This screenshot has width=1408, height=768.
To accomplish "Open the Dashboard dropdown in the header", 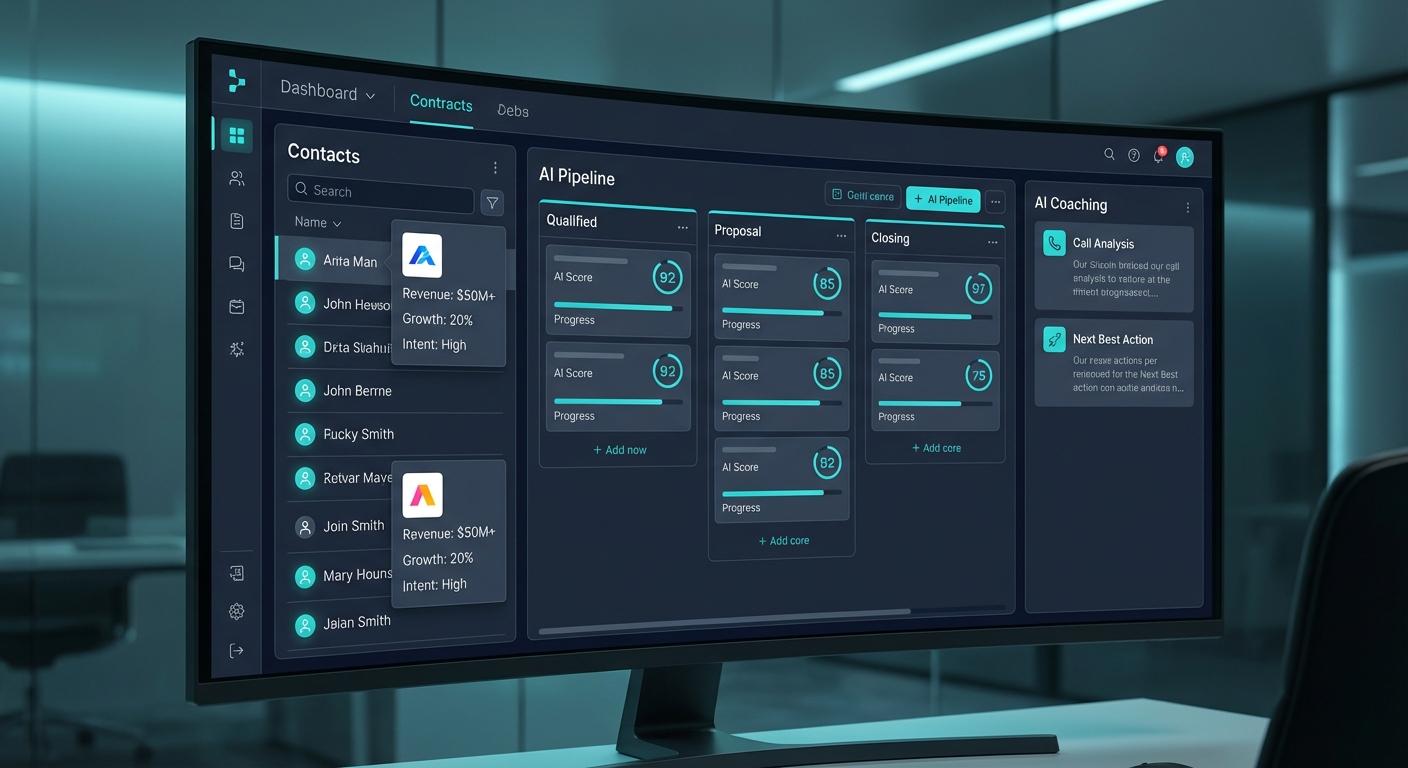I will 370,95.
